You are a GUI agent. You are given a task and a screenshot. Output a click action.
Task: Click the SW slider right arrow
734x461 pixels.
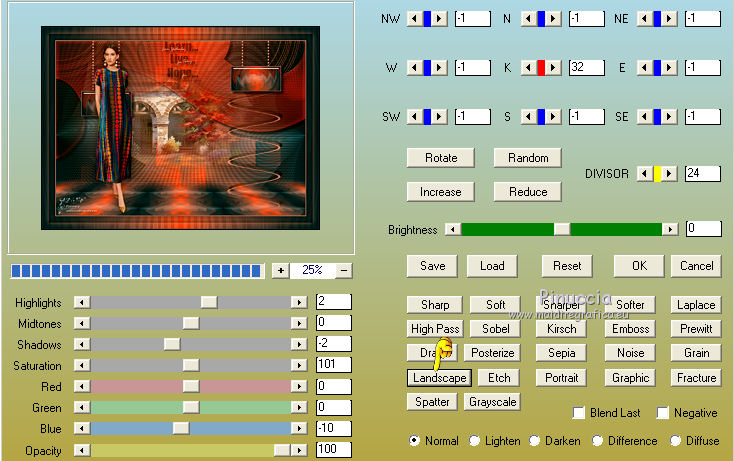click(439, 117)
